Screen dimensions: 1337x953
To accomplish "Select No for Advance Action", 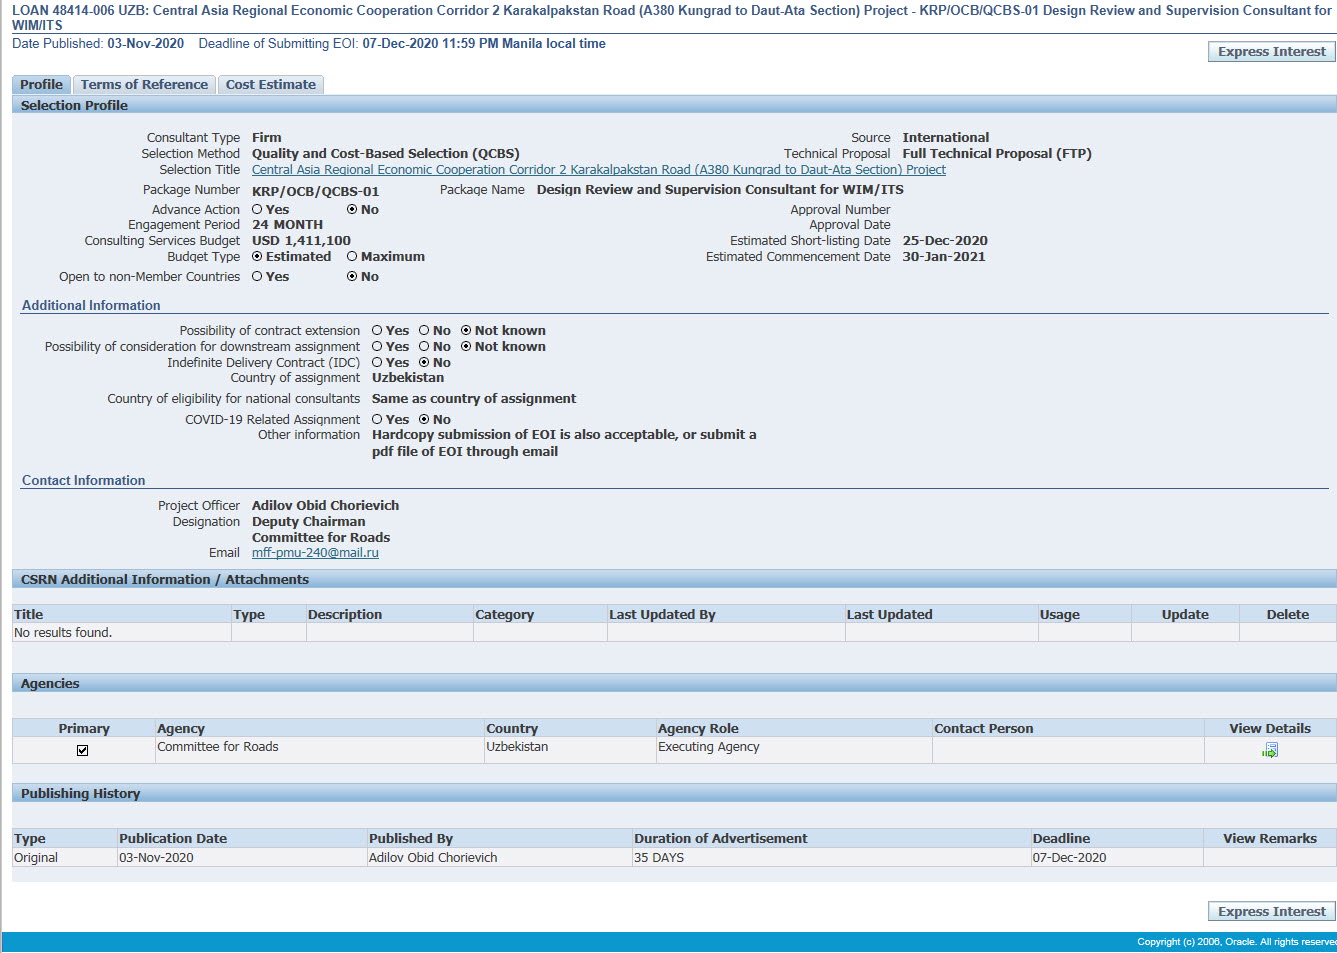I will [x=352, y=210].
